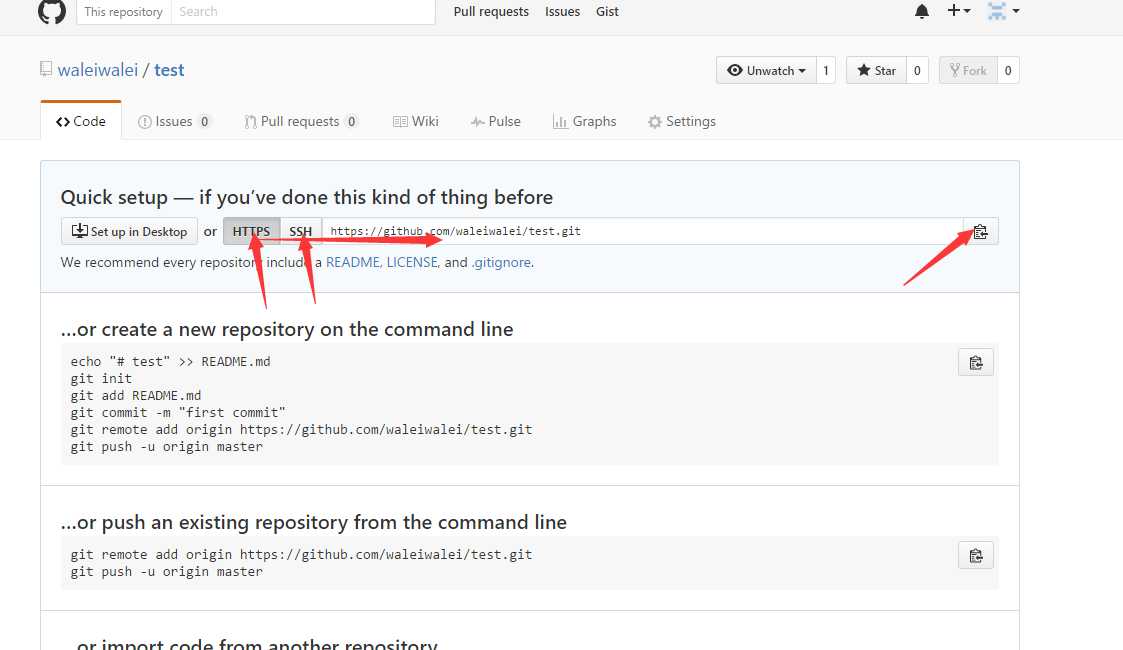Select the repository URL text field

tap(642, 231)
